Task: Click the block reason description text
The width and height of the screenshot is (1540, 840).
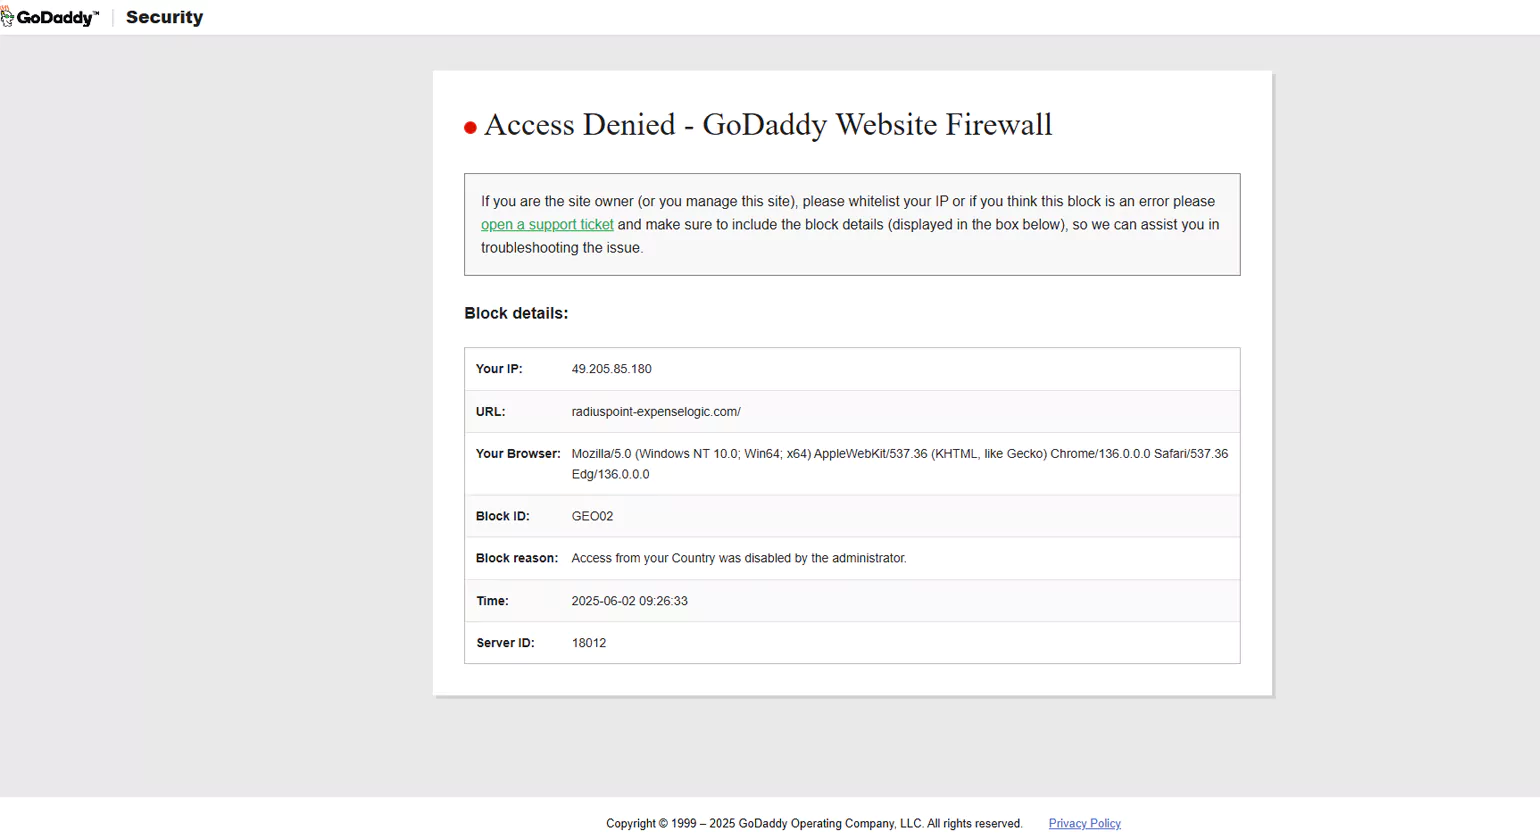Action: click(x=738, y=559)
